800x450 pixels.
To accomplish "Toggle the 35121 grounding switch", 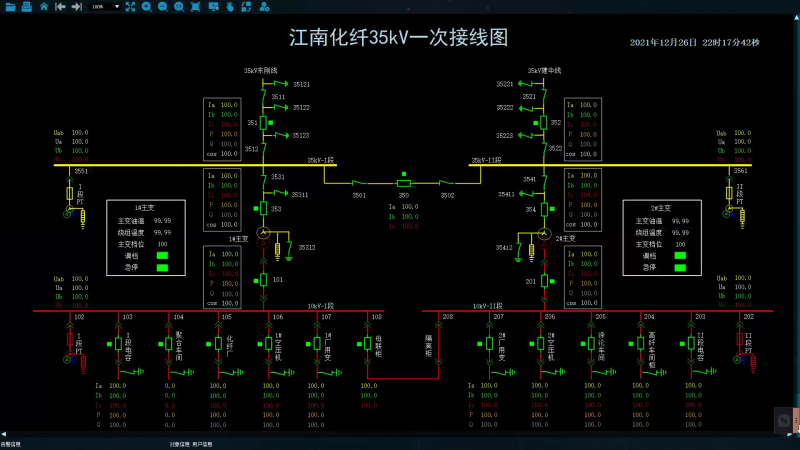I will pos(282,84).
